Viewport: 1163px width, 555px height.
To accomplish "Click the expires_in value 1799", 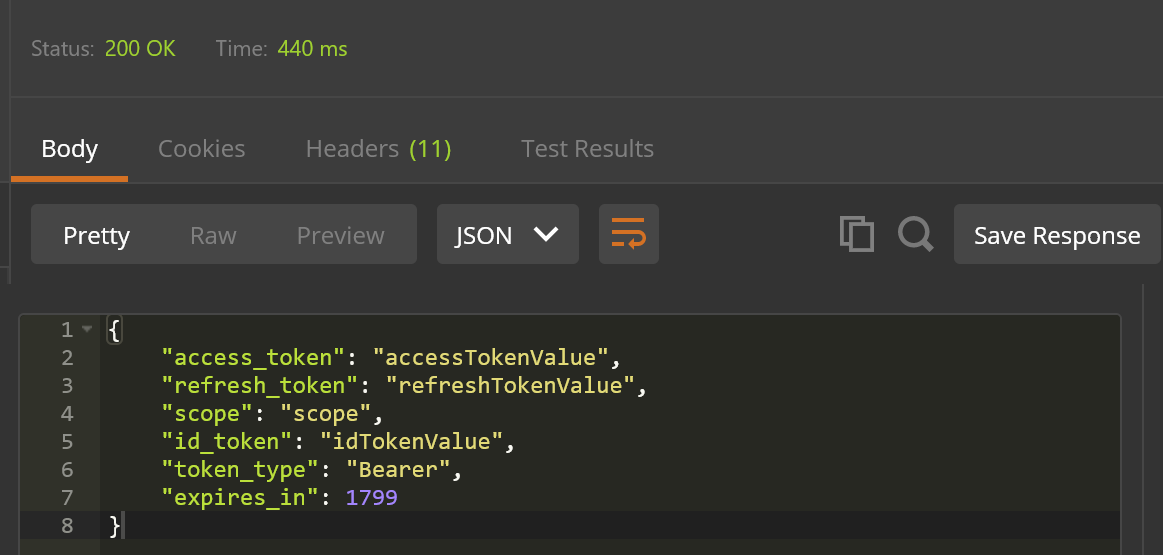I will pos(371,497).
